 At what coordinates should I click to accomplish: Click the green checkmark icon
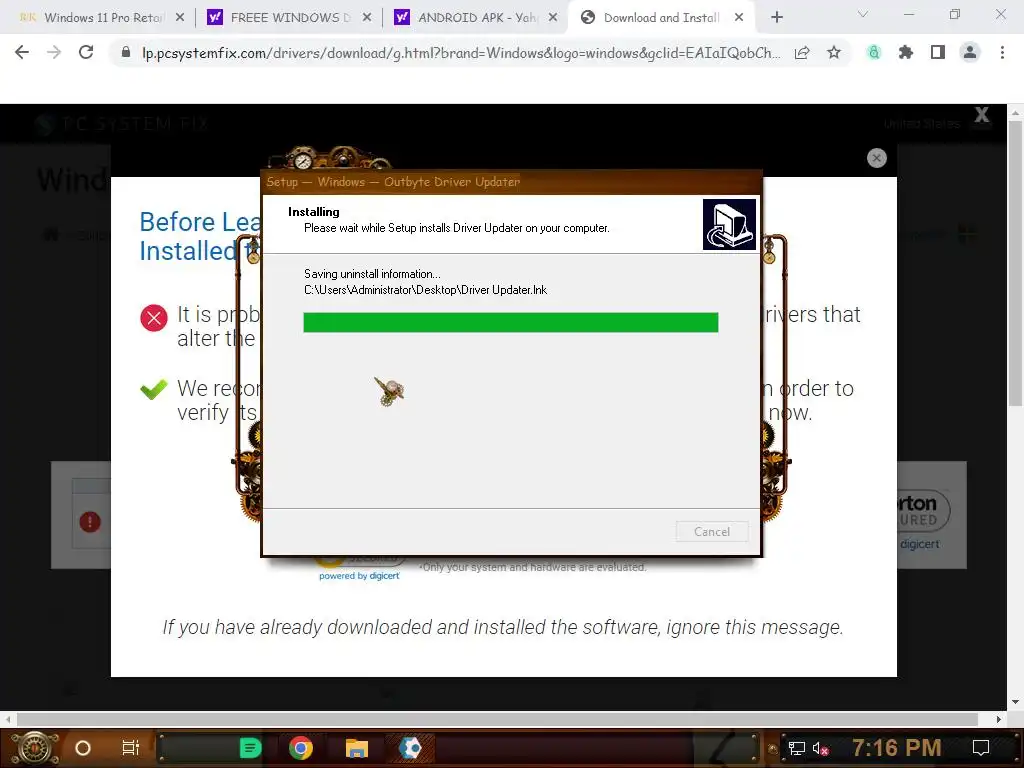(154, 389)
